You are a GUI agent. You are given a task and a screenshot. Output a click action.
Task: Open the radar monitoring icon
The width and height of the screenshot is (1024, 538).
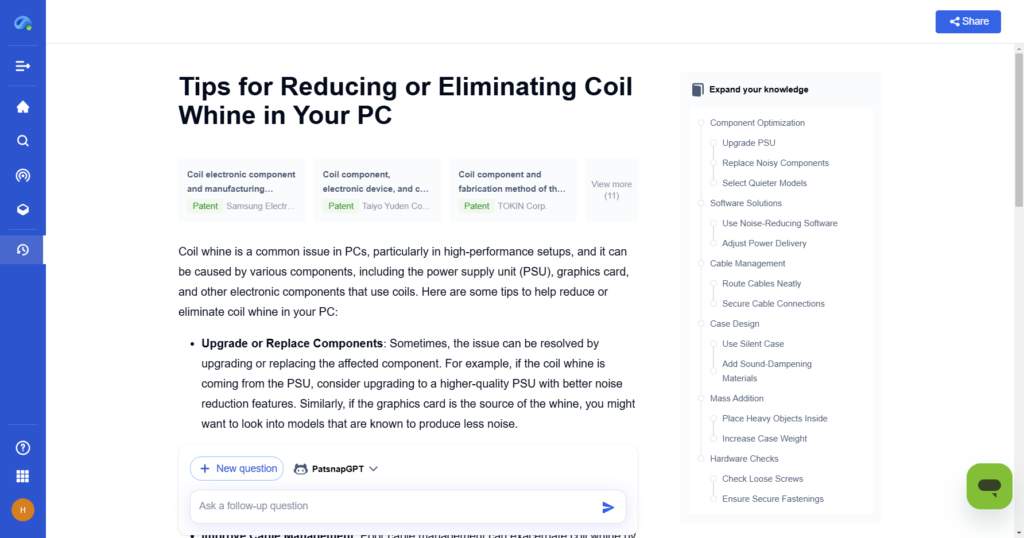tap(22, 175)
